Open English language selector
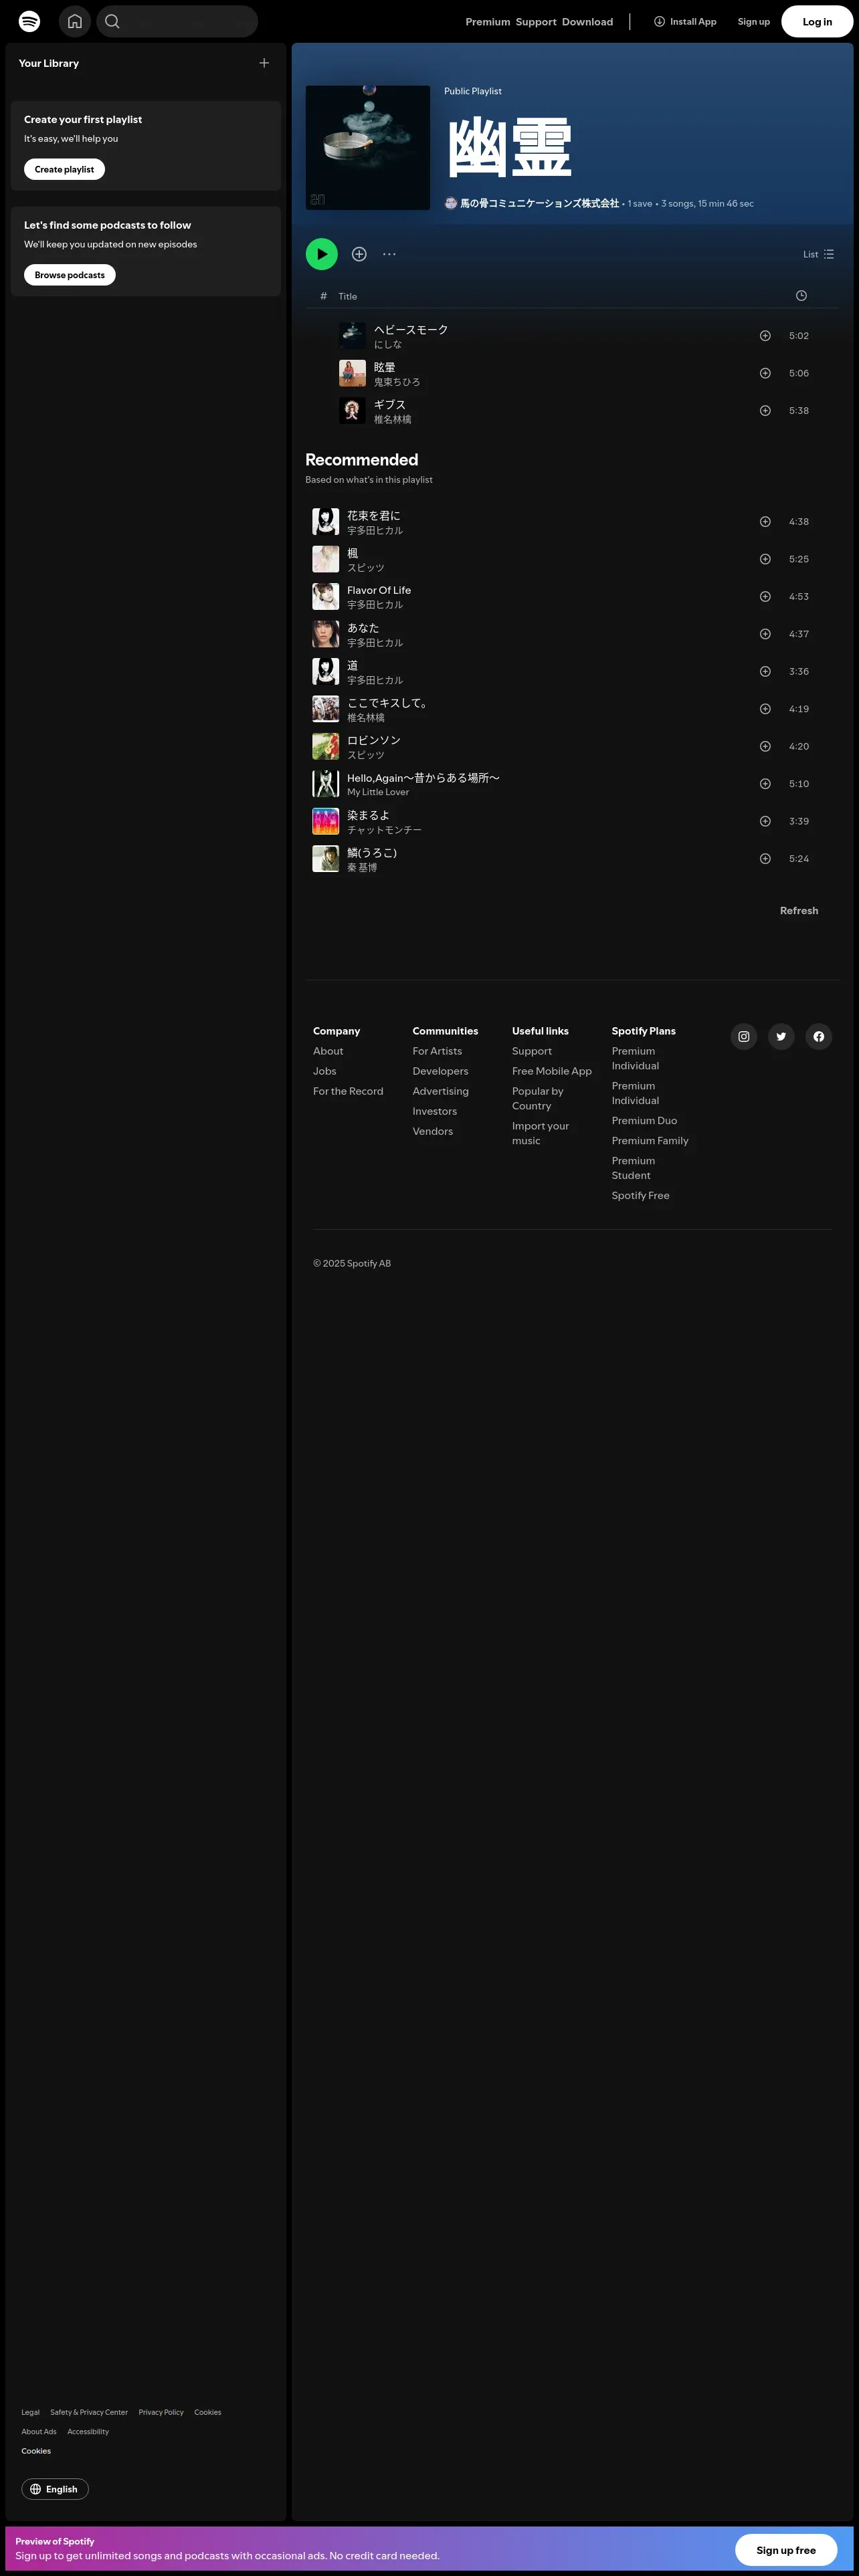The height and width of the screenshot is (2576, 859). (x=55, y=2489)
